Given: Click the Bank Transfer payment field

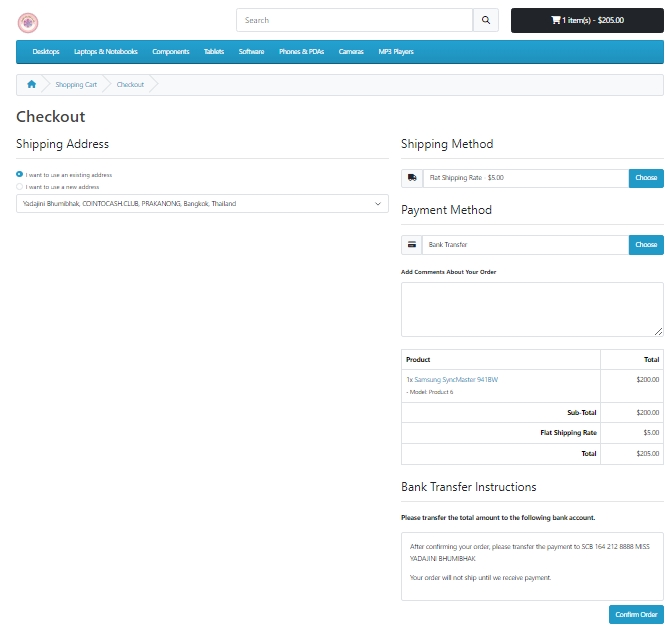Looking at the screenshot, I should coord(525,245).
